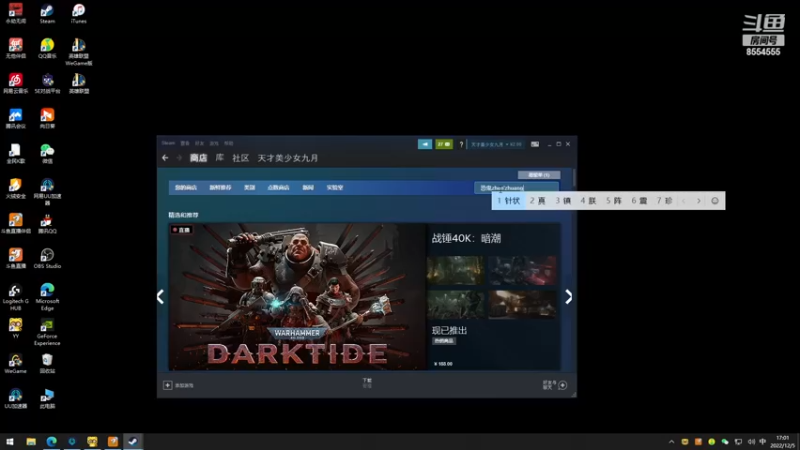Open the Steam menu in title bar
This screenshot has height=450, width=800.
[x=168, y=143]
